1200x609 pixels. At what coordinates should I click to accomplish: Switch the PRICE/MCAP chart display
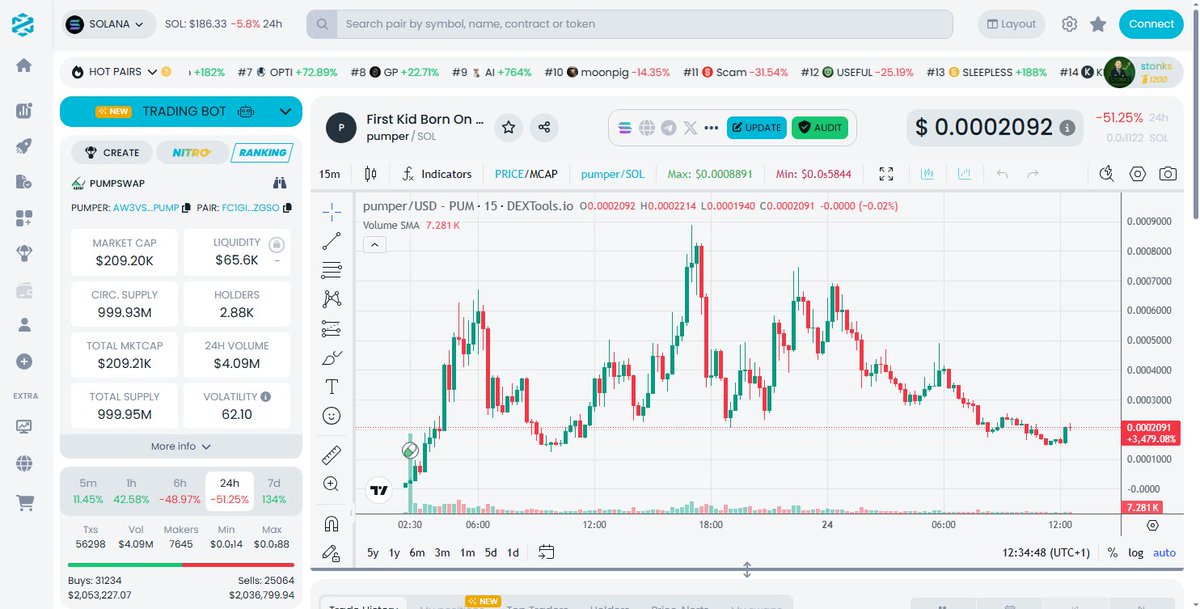click(x=526, y=174)
